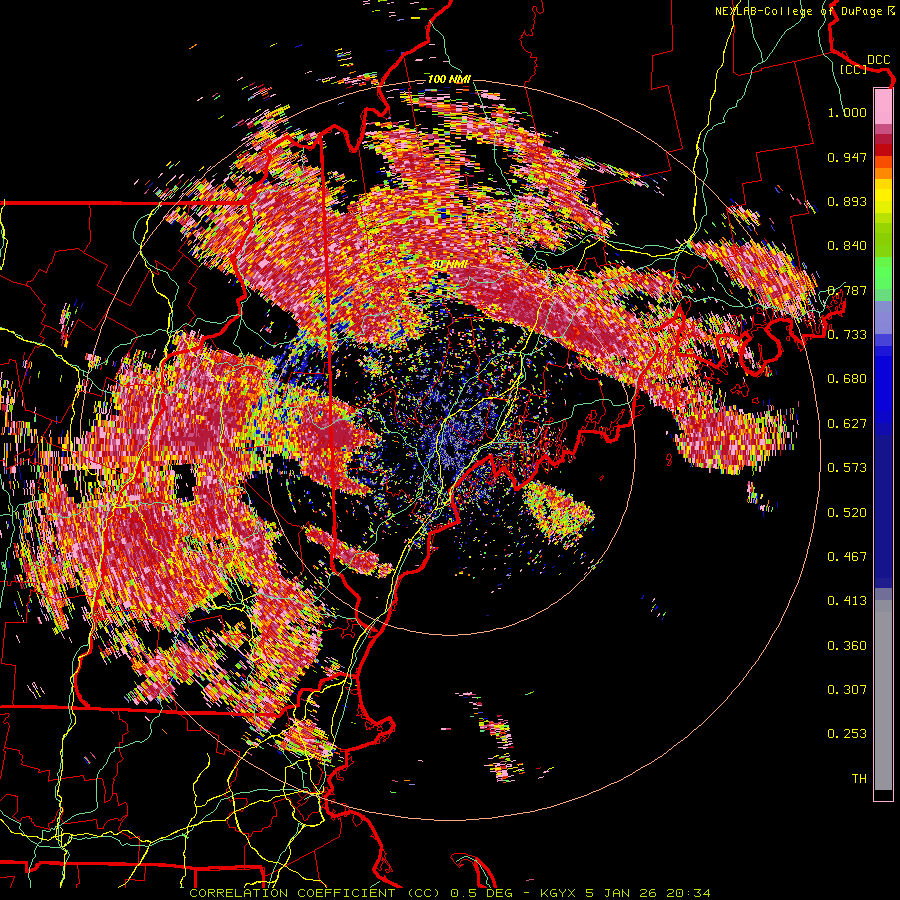Click the TH threshold label on legend
The width and height of the screenshot is (900, 900).
[x=859, y=779]
